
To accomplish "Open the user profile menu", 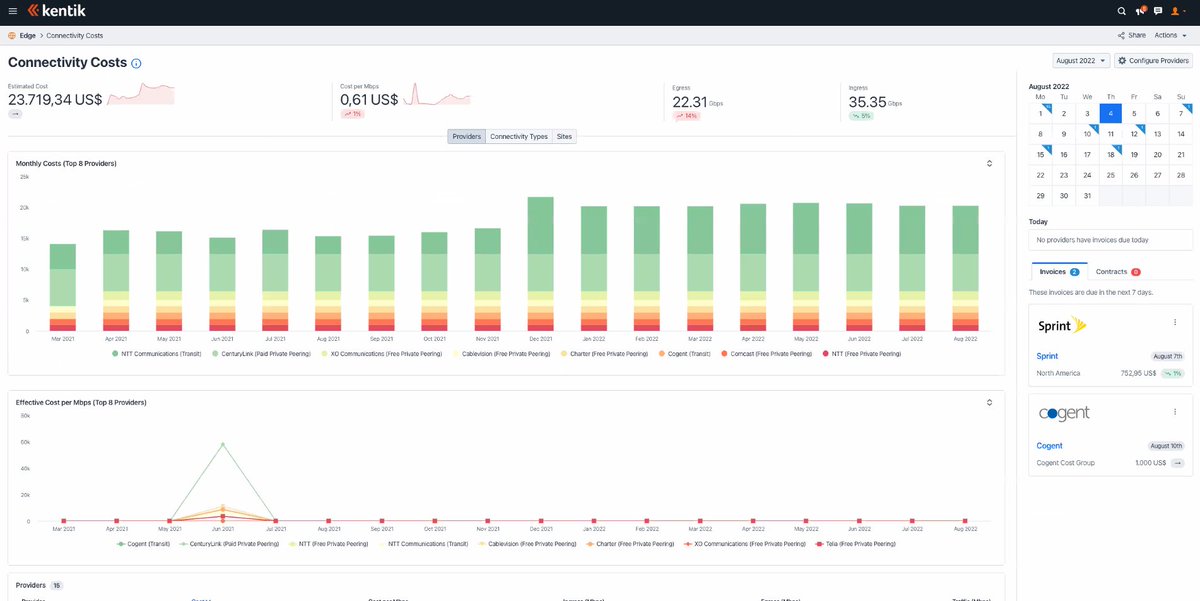I will pyautogui.click(x=1180, y=11).
